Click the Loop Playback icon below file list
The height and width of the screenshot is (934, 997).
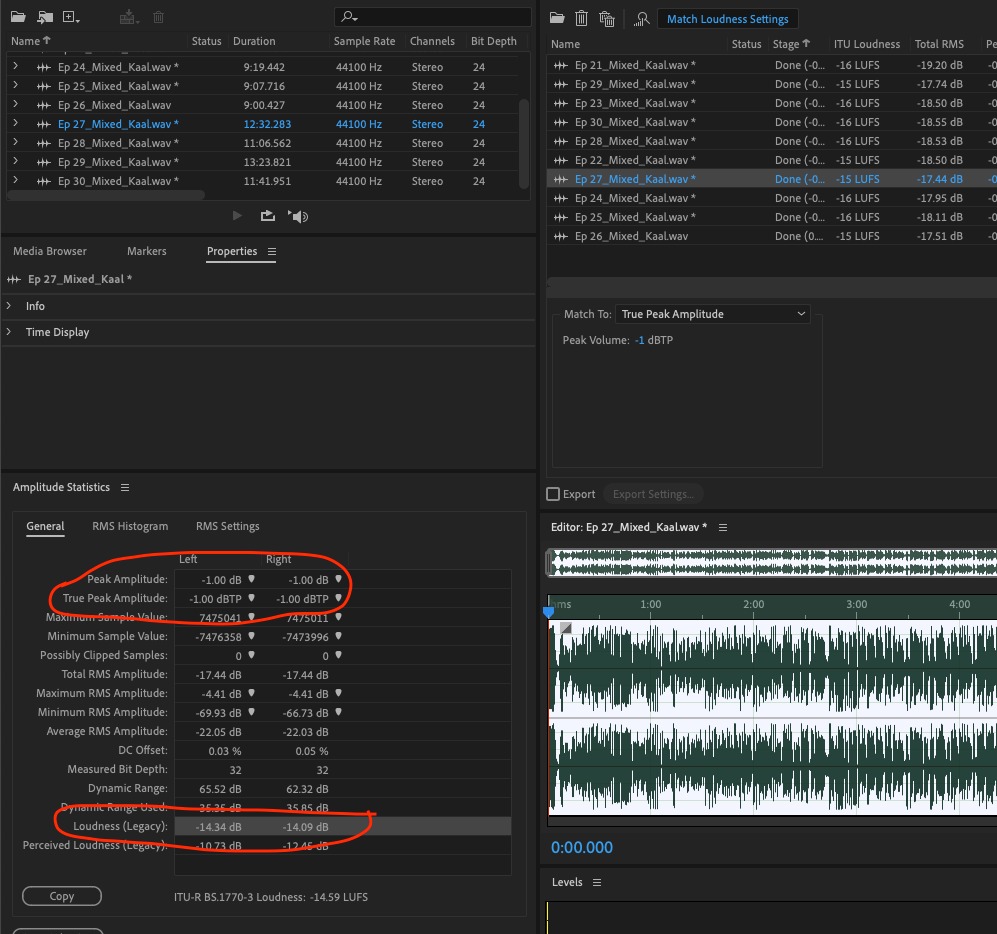click(268, 216)
